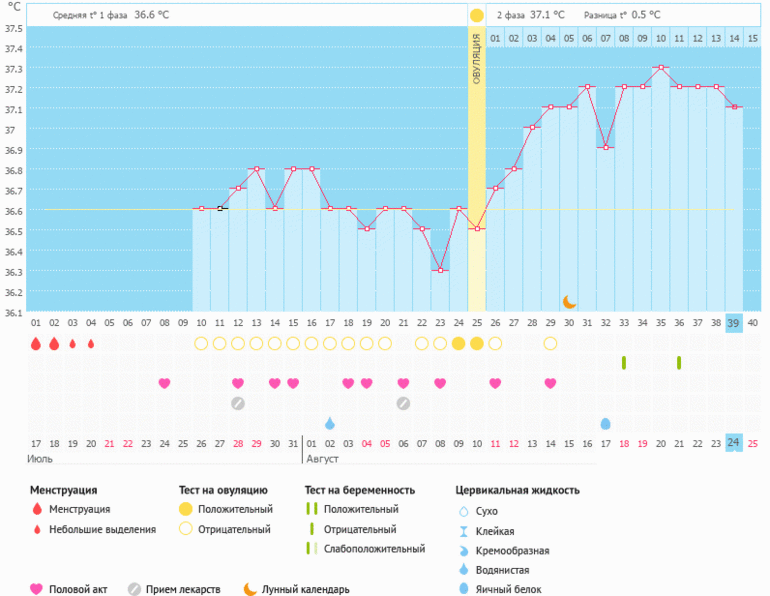Select the highlighted cycle day 39 cell
Viewport: 770px width, 596px height.
[x=733, y=322]
